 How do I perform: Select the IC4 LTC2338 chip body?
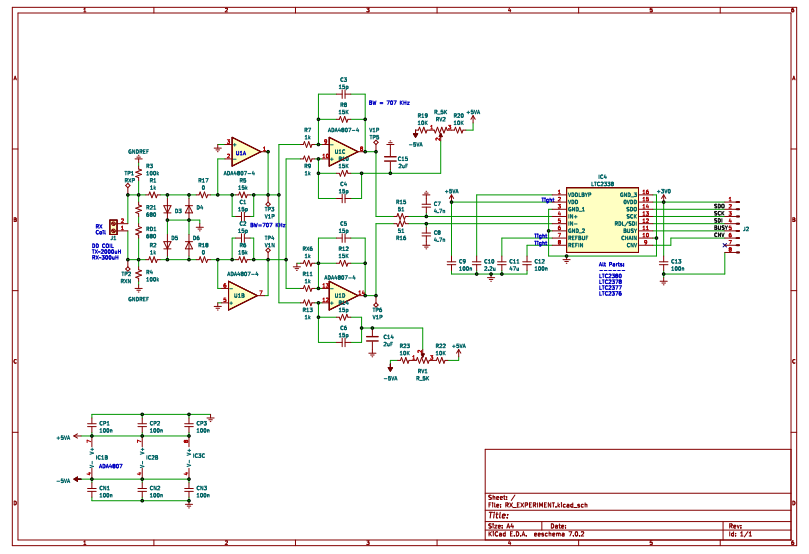click(602, 220)
